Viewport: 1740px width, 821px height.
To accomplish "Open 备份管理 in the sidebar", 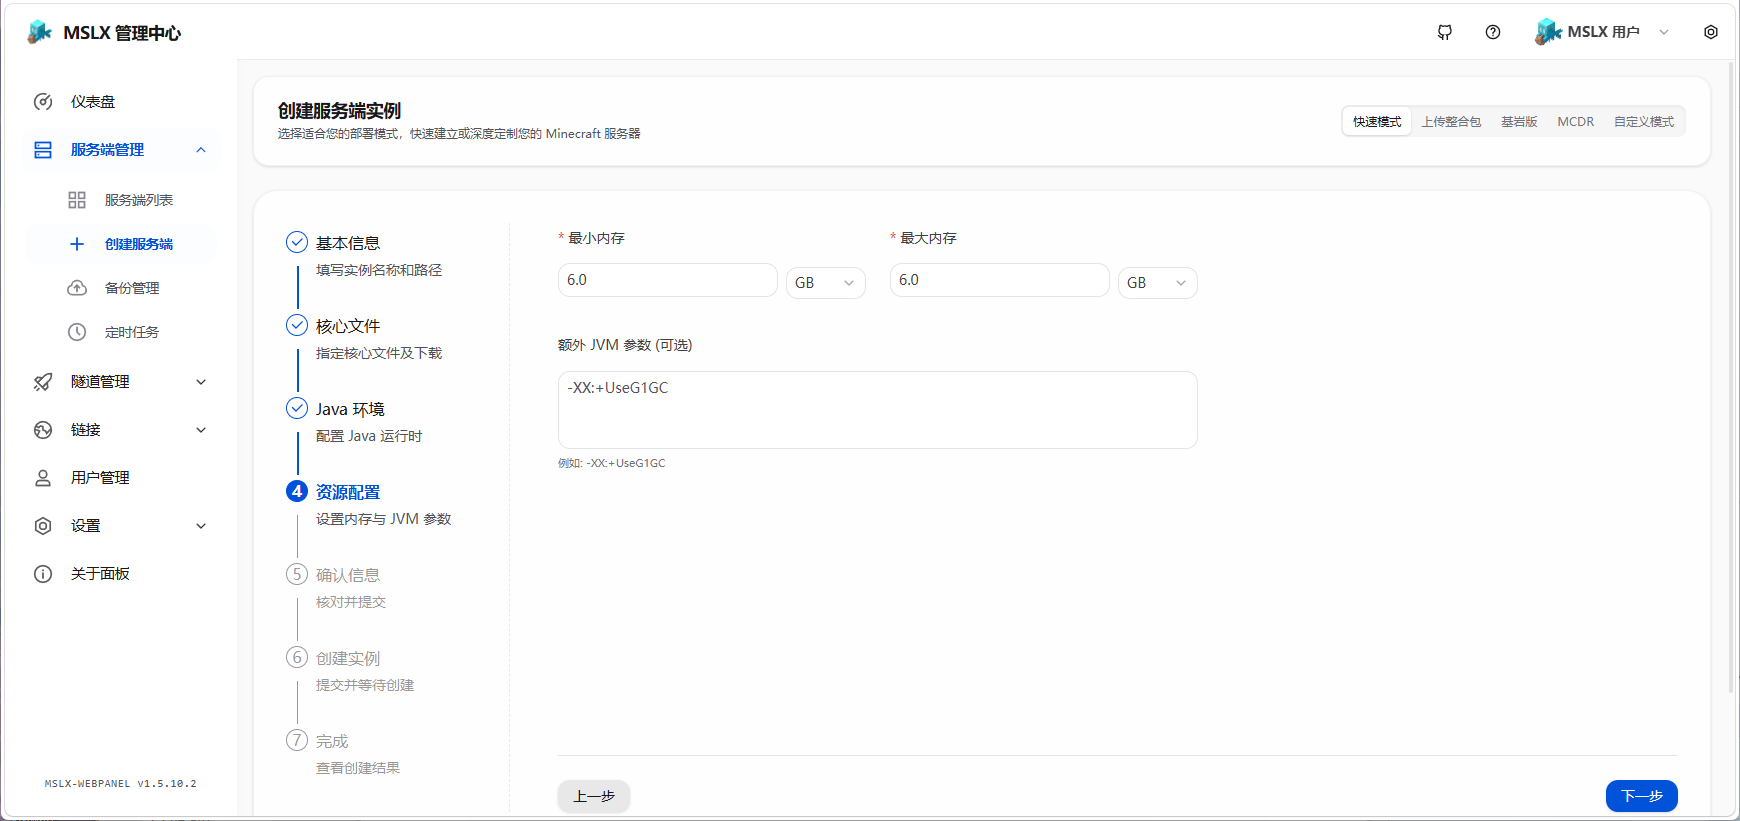I will tap(120, 288).
